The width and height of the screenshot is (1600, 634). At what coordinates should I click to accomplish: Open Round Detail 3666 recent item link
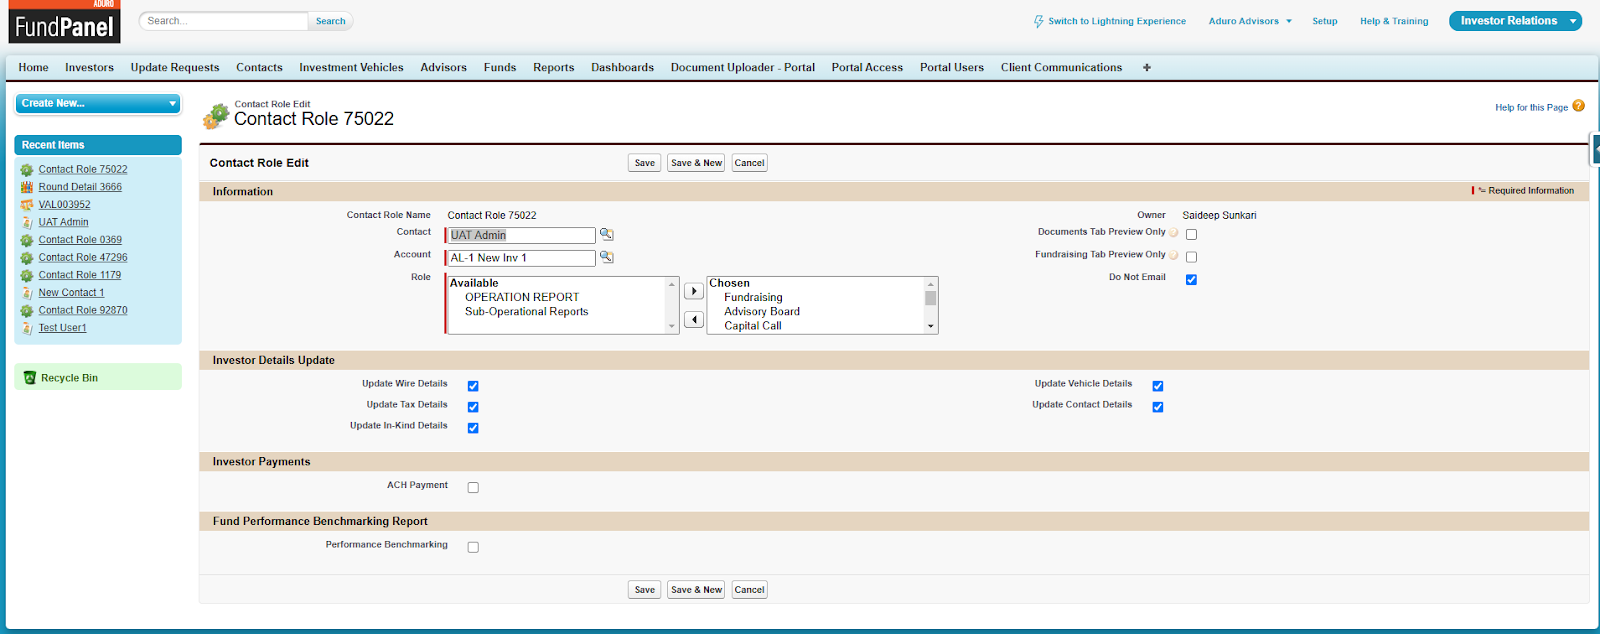80,187
